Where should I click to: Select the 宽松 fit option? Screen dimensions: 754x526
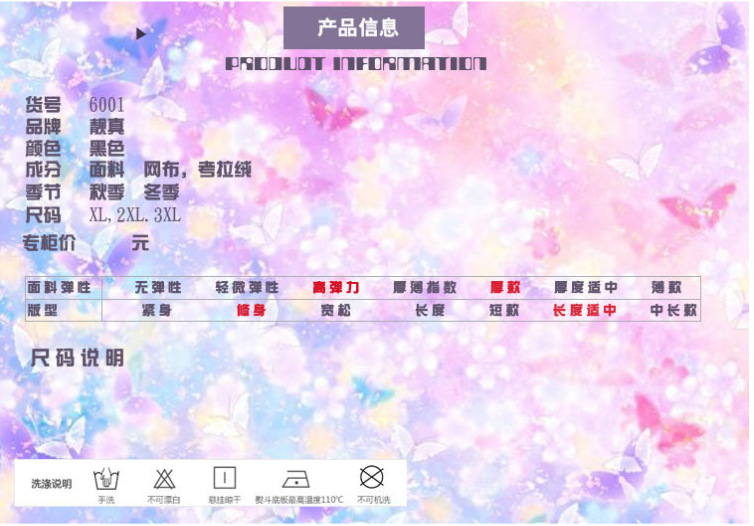[336, 310]
